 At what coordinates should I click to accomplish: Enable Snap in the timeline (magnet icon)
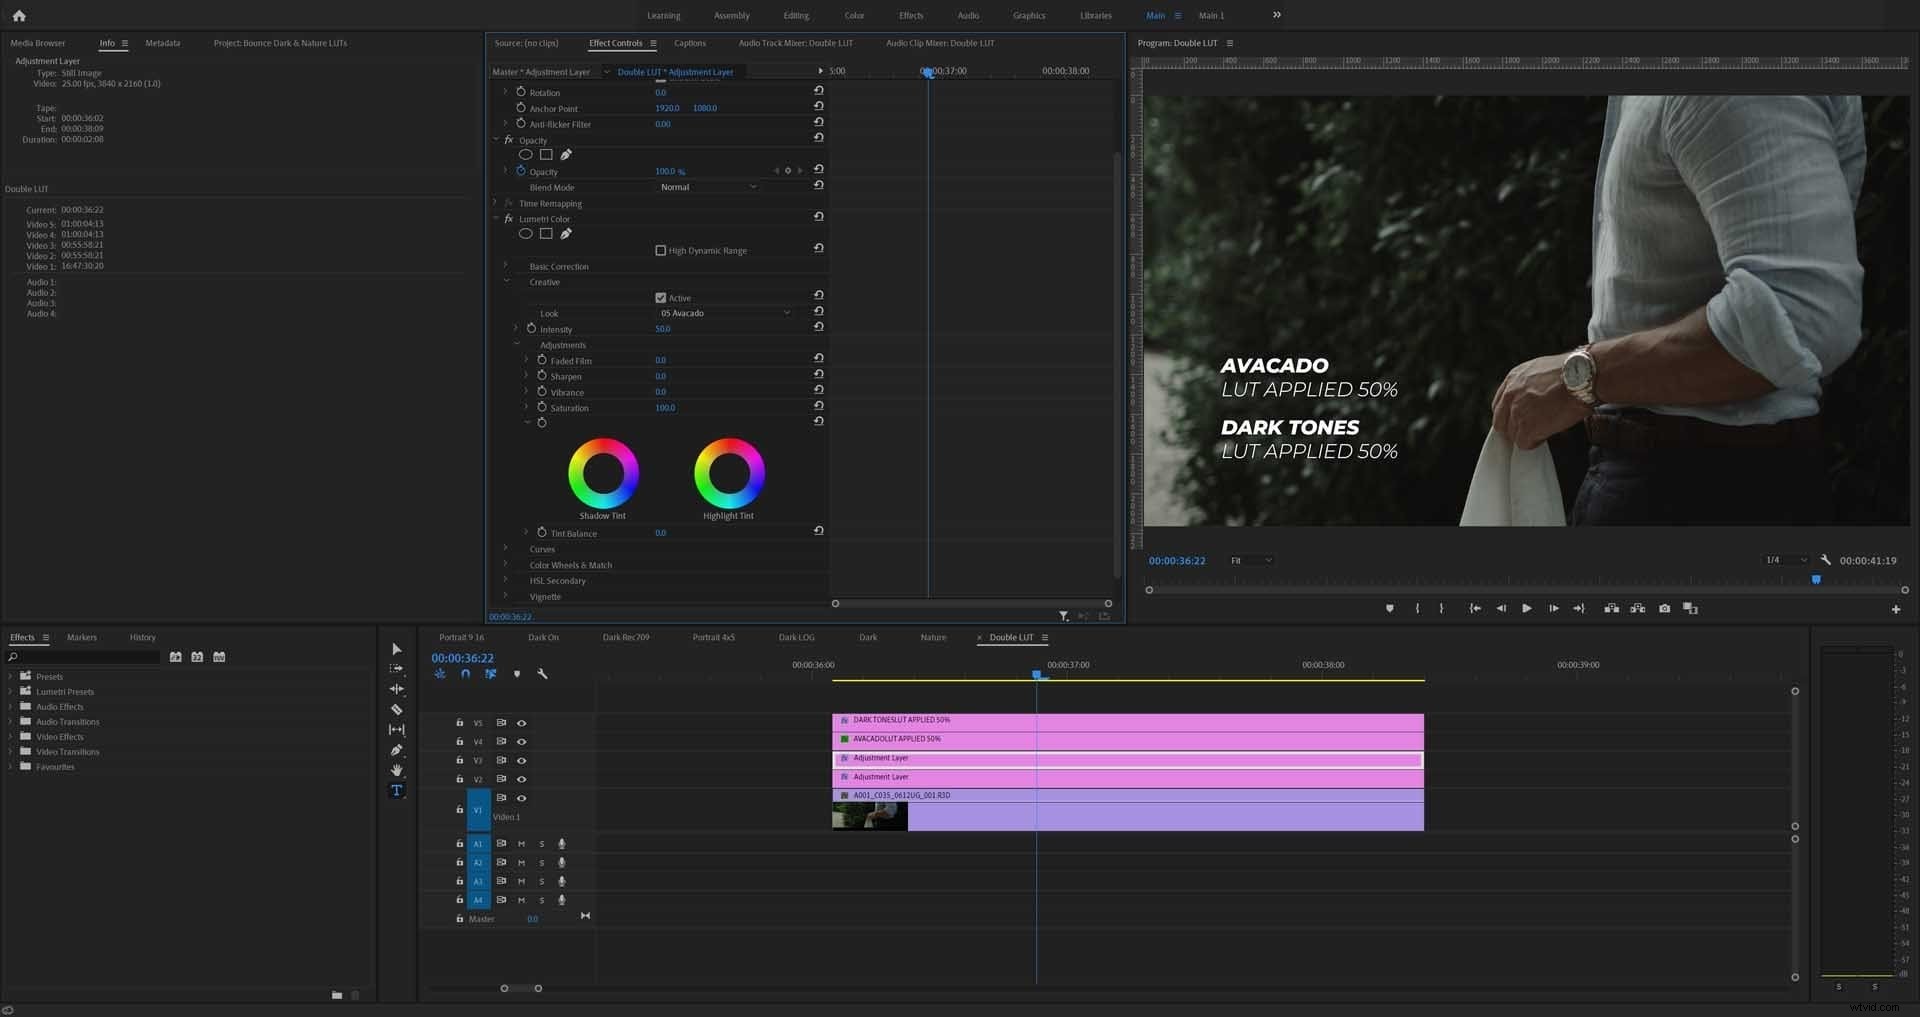pos(465,674)
